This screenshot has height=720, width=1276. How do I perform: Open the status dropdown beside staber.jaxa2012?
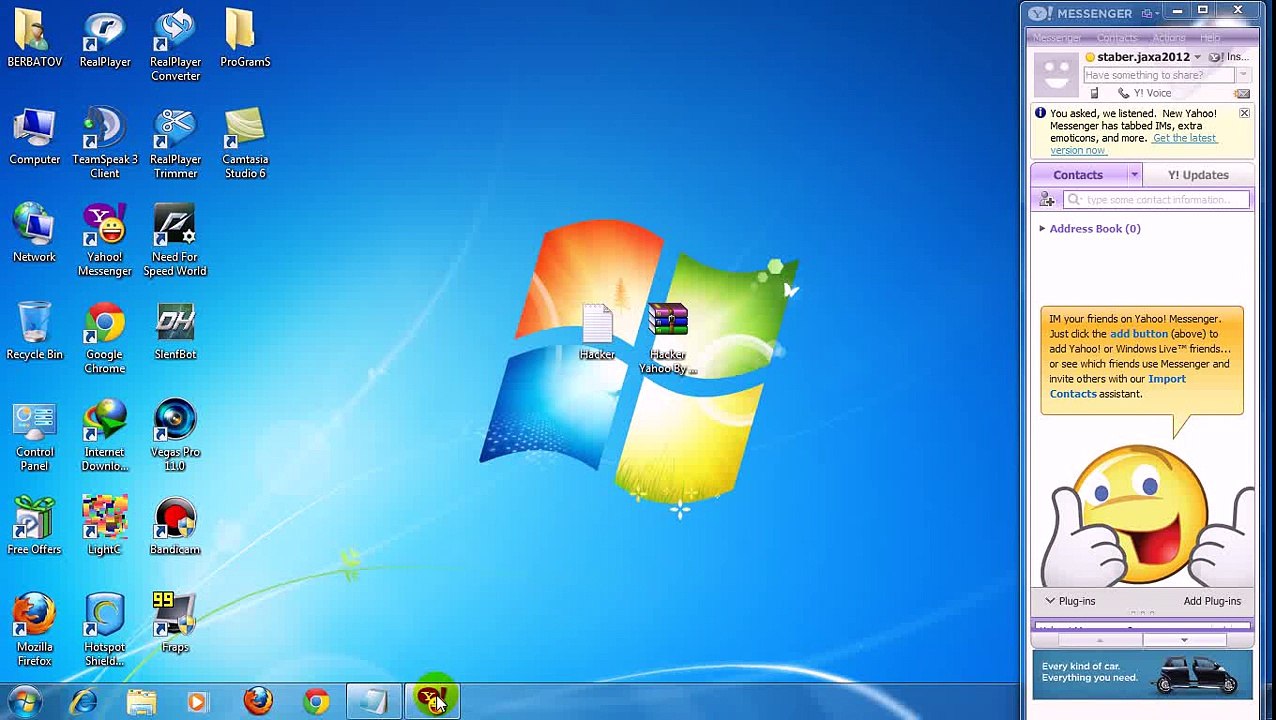coord(1197,58)
